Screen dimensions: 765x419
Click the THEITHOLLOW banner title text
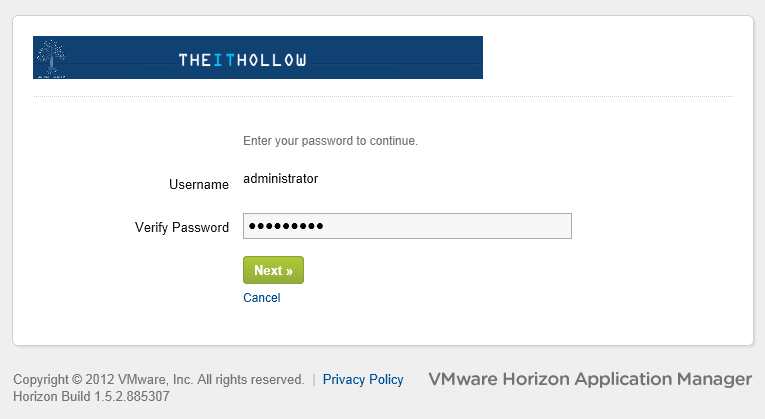[x=242, y=60]
